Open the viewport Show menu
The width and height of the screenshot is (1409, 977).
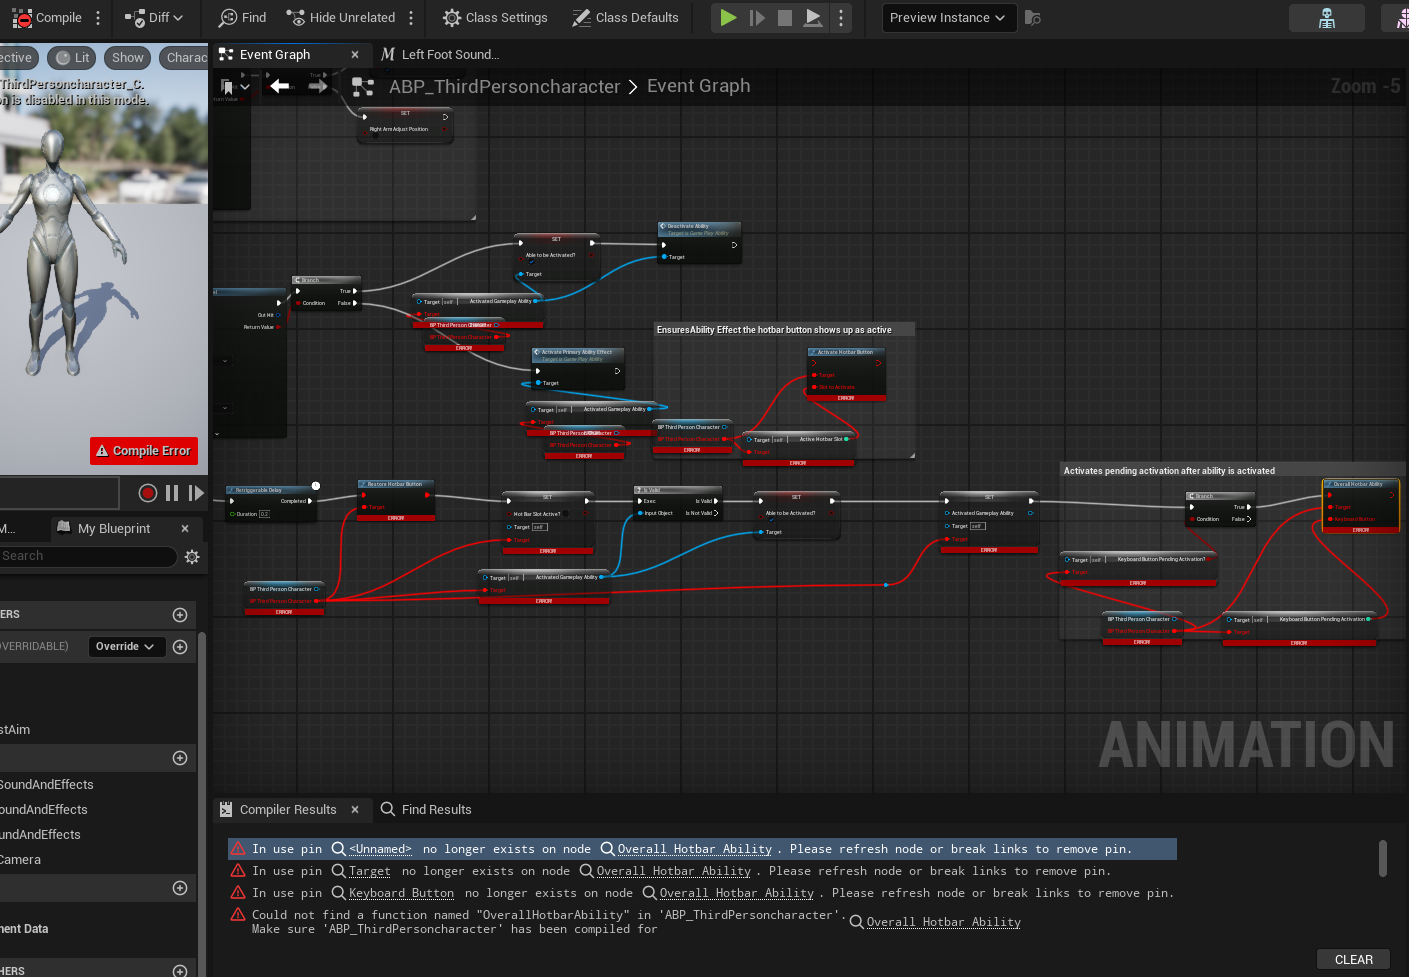(x=127, y=58)
